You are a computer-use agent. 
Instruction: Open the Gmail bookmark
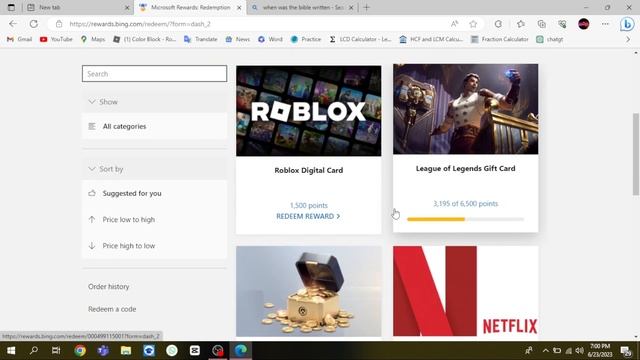(20, 39)
